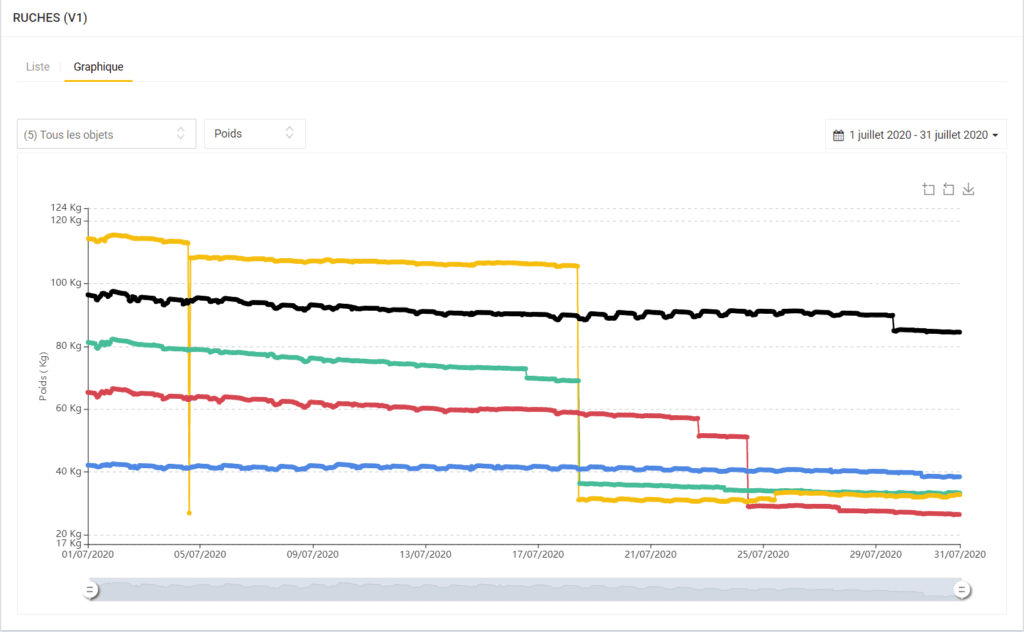Image resolution: width=1024 pixels, height=632 pixels.
Task: Click the 29/07/2020 date label
Action: [x=876, y=554]
